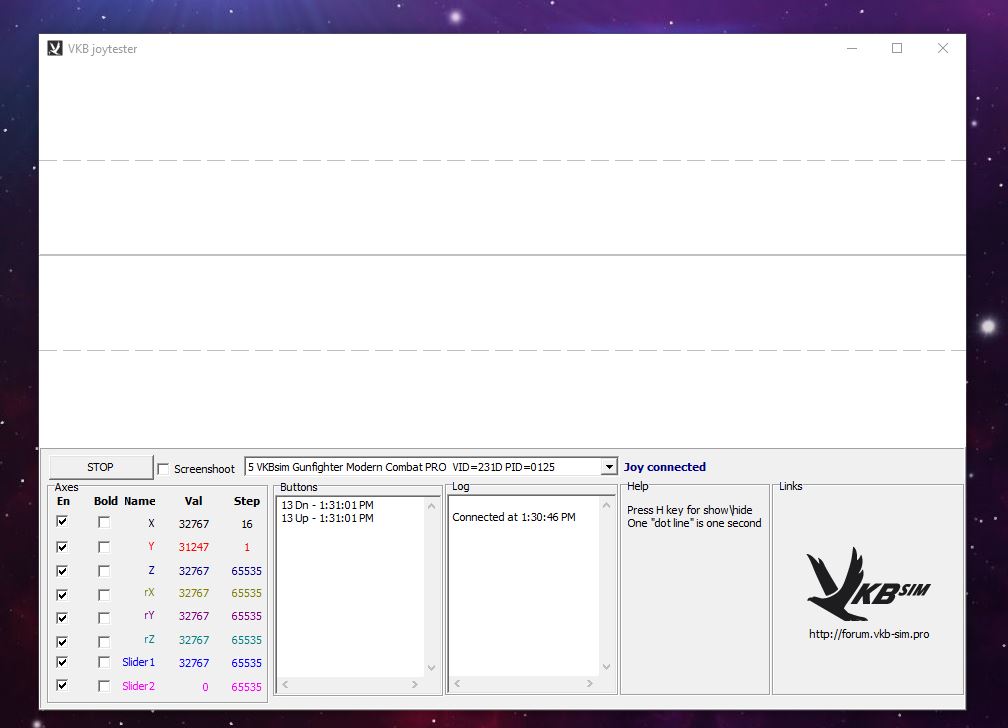This screenshot has width=1008, height=728.
Task: Select the '13 Dn - 1:31:01 PM' entry
Action: pyautogui.click(x=327, y=505)
